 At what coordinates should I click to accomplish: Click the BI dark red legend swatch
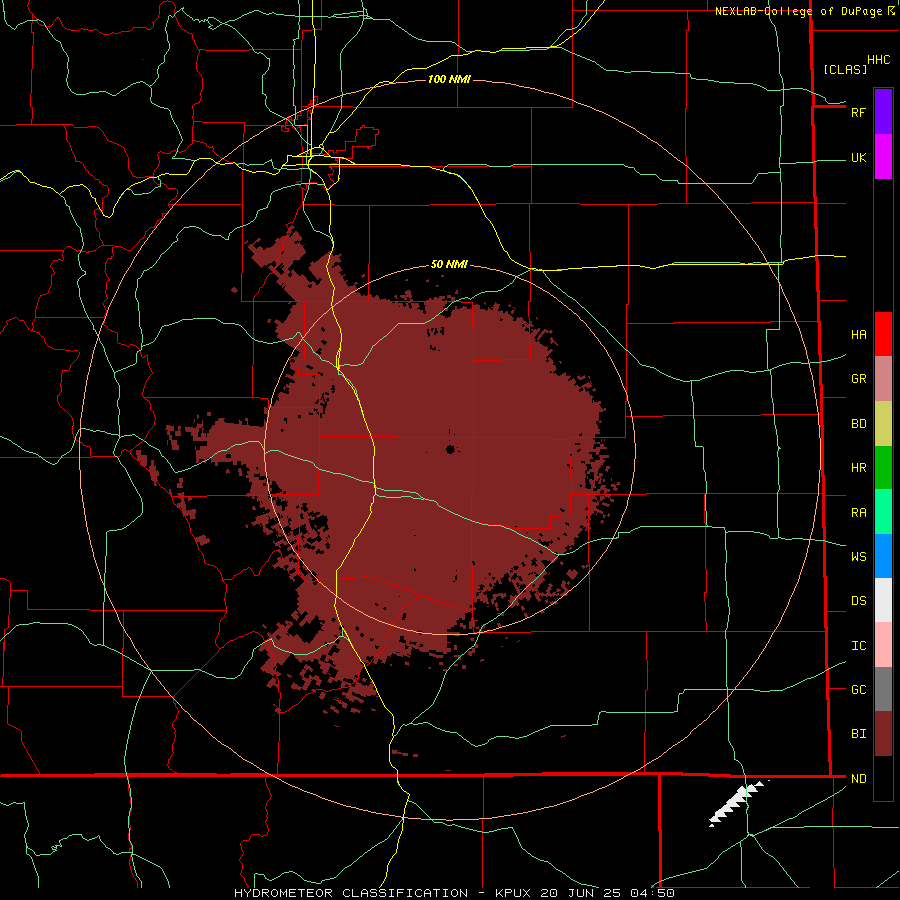click(x=883, y=734)
